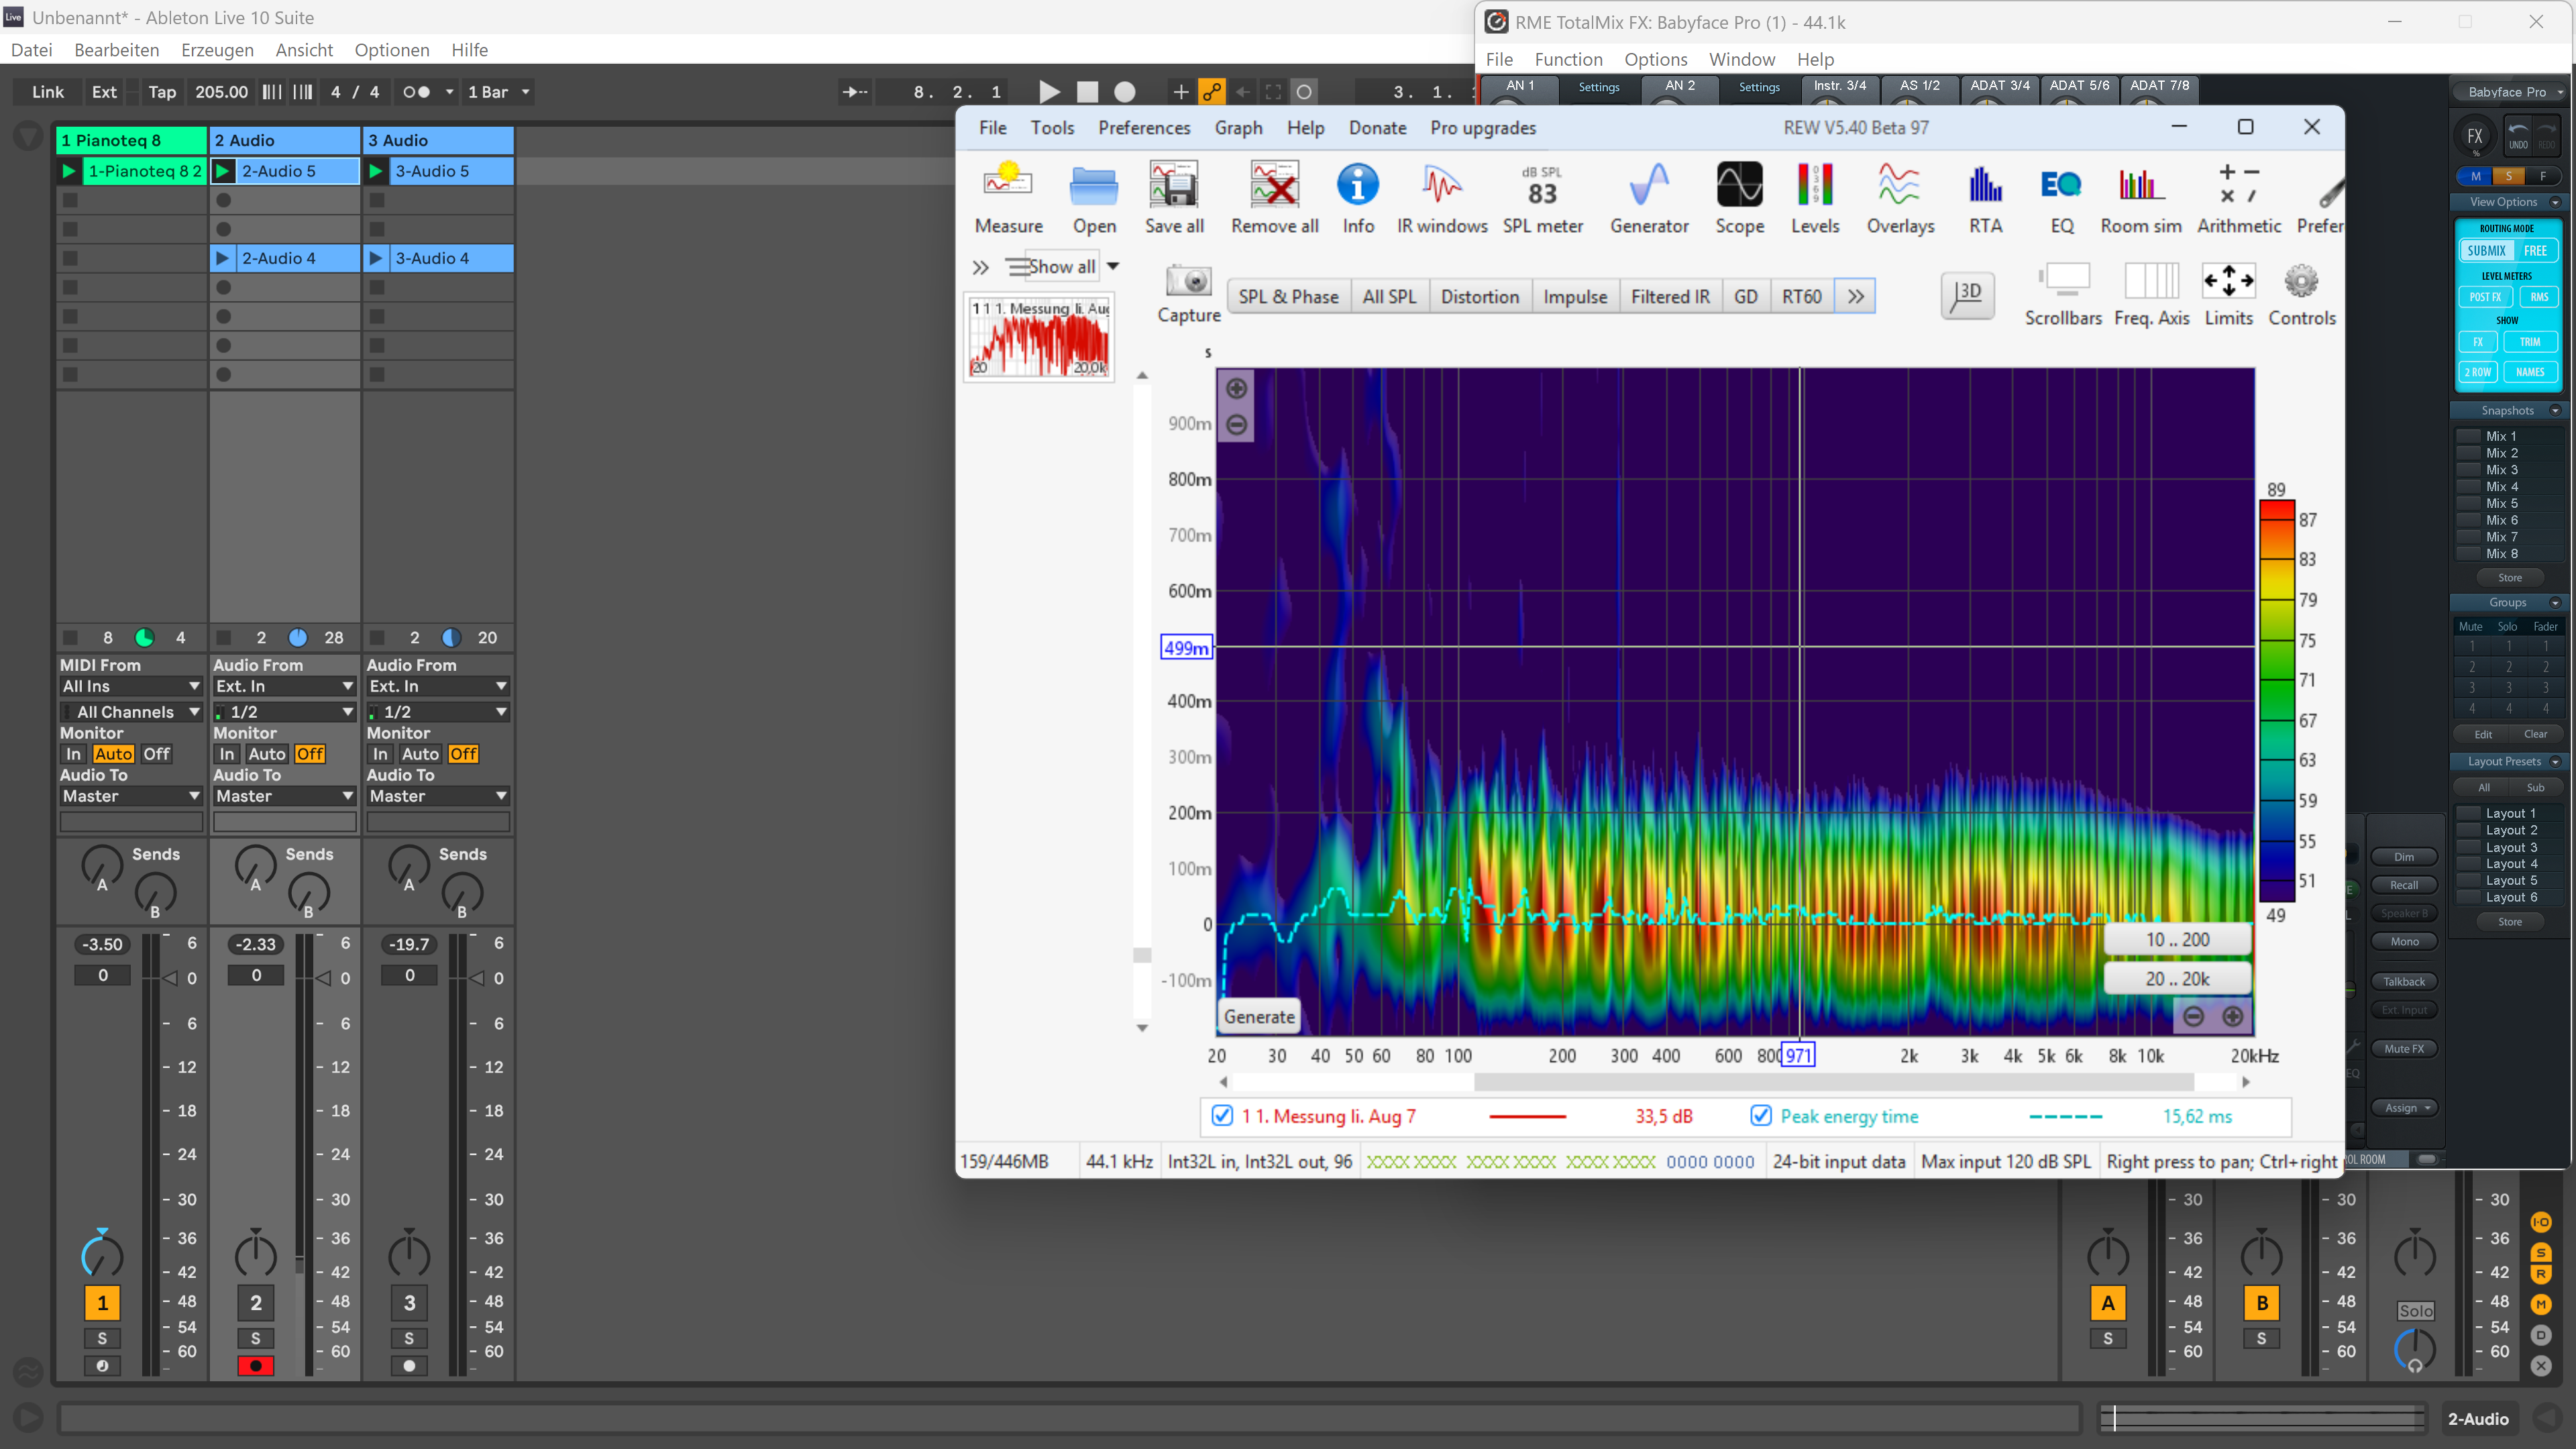Open MIDI From All Ins dropdown
The image size is (2576, 1449).
pyautogui.click(x=131, y=686)
